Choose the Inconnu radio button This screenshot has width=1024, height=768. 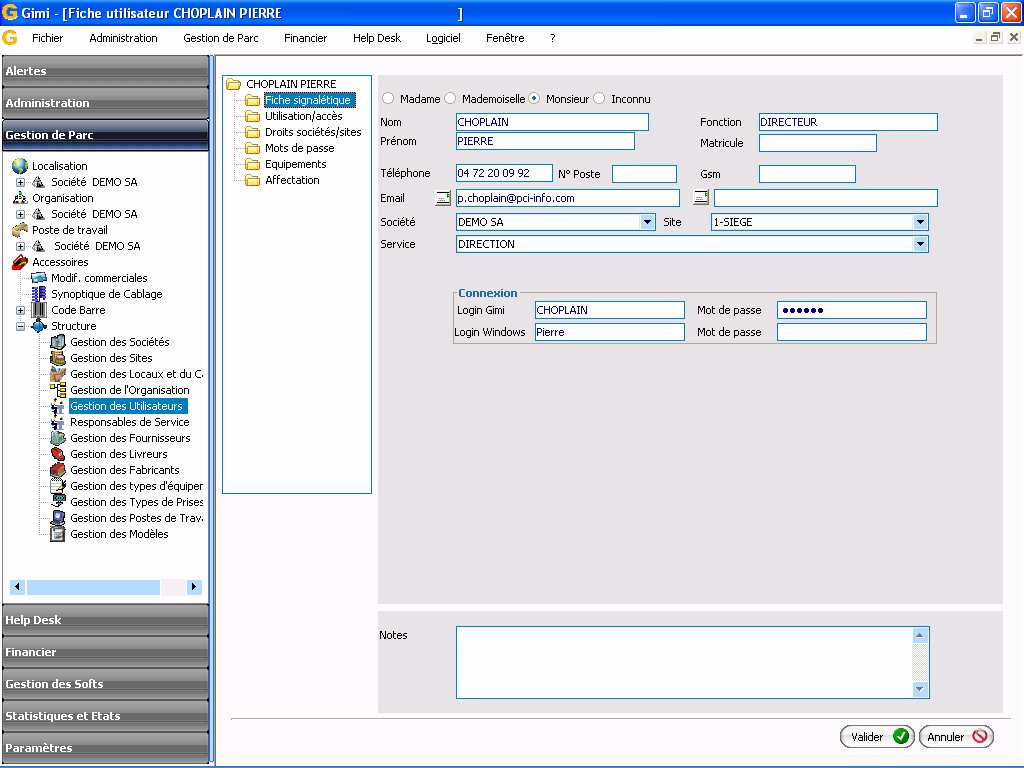599,99
